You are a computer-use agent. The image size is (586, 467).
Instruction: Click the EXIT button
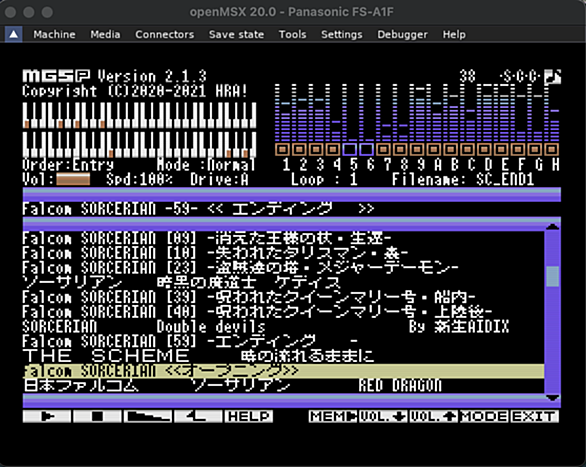tap(535, 416)
